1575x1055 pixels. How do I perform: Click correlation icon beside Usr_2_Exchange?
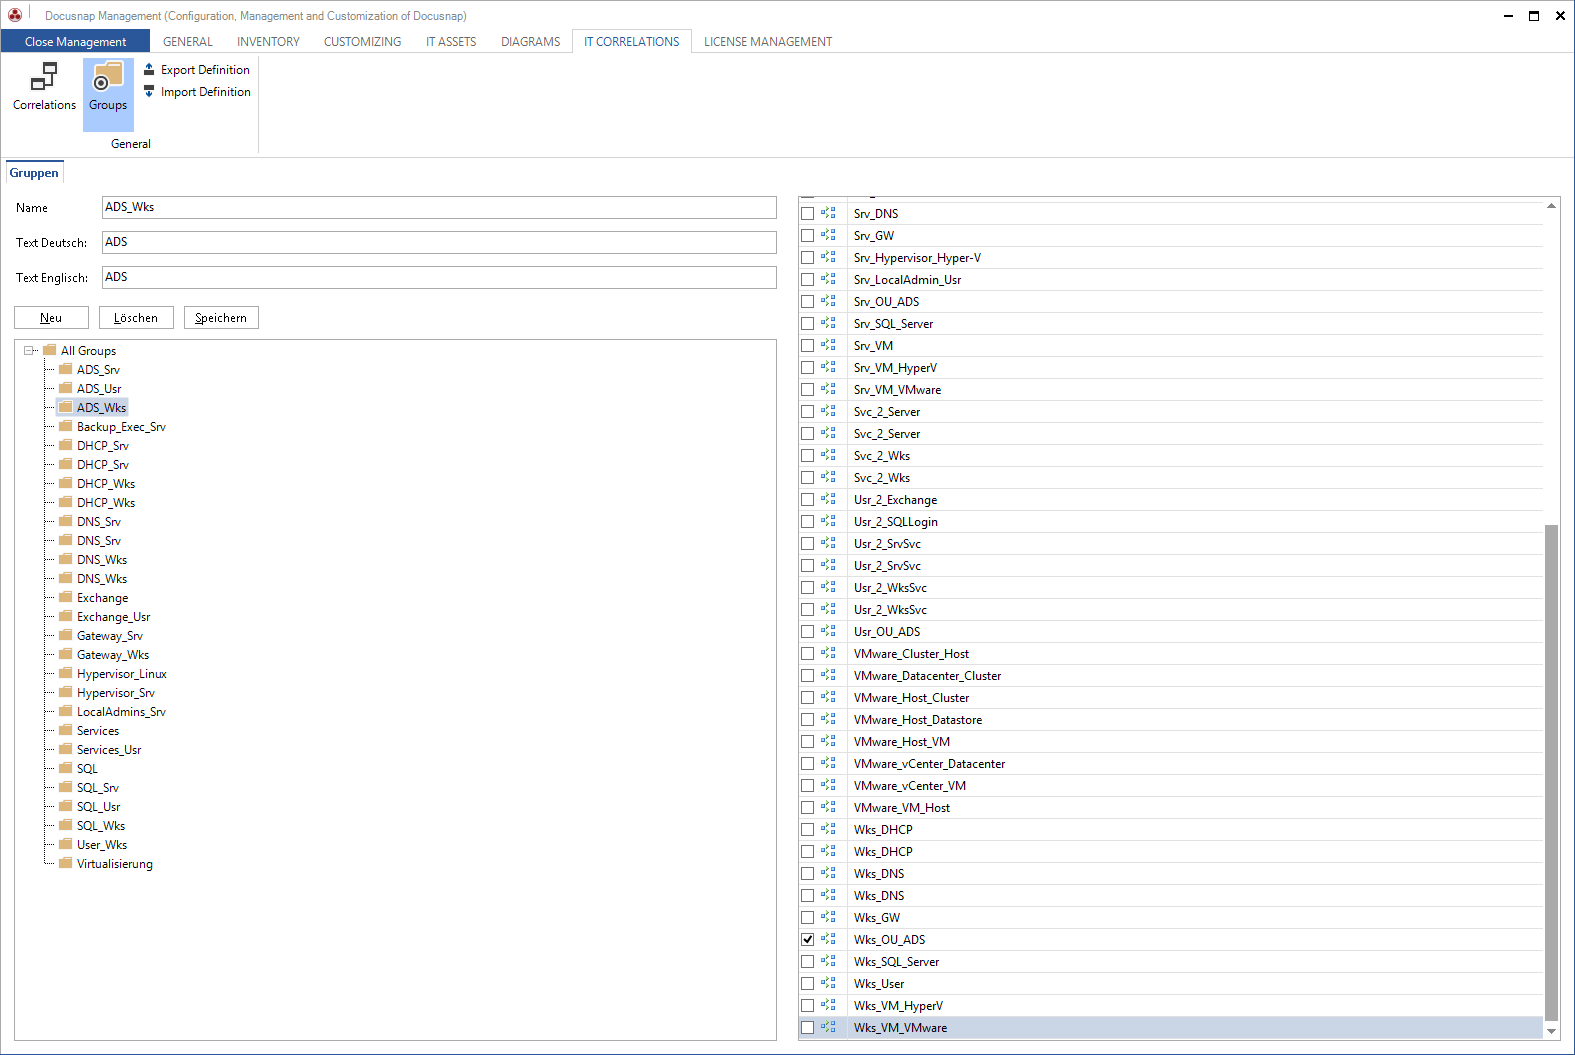coord(828,499)
